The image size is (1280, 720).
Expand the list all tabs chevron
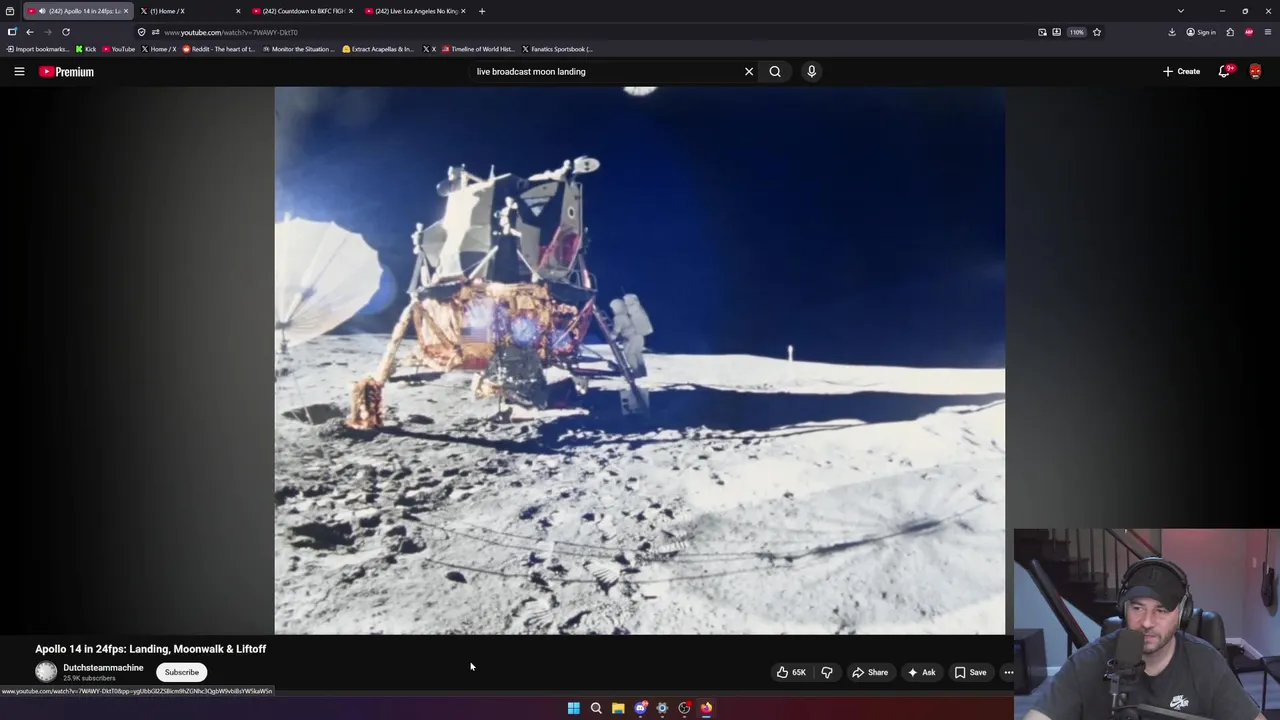click(x=1181, y=11)
